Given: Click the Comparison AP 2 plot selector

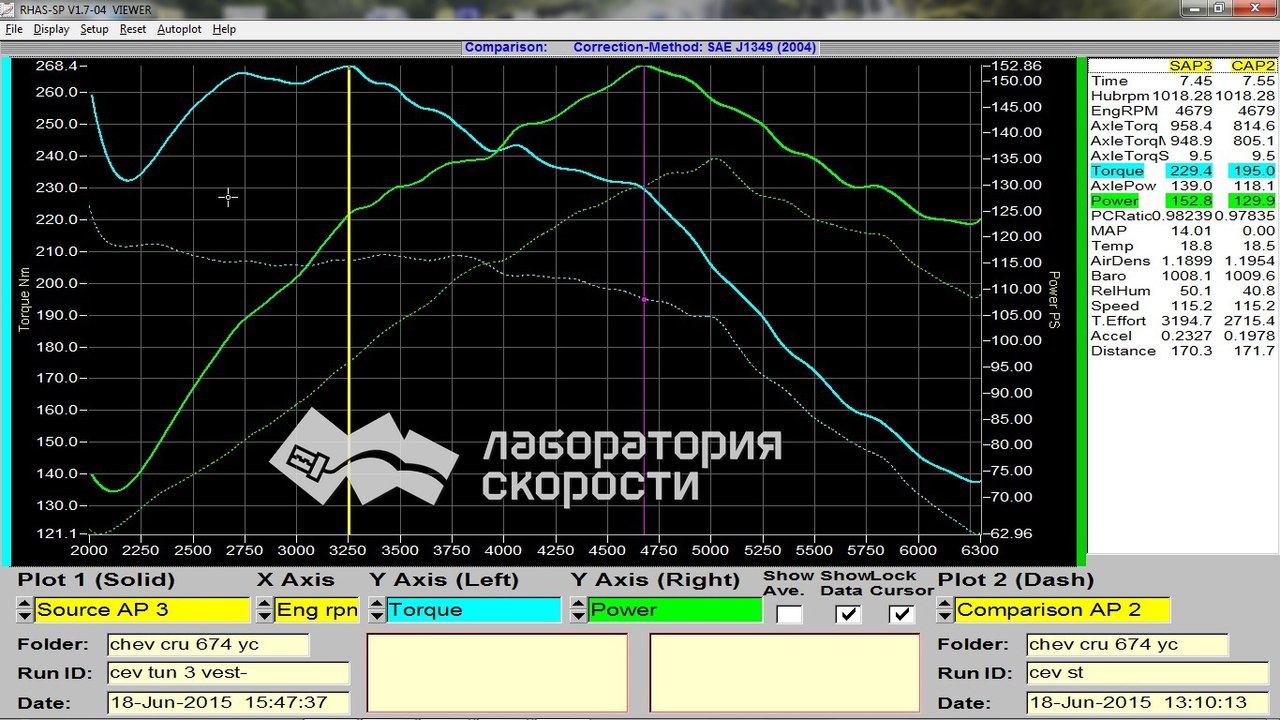Looking at the screenshot, I should click(x=1062, y=610).
